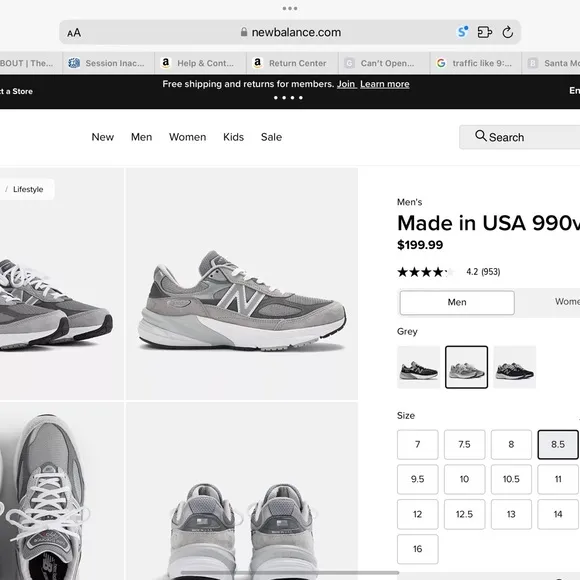This screenshot has height=580, width=580.
Task: Select size 7
Action: coord(418,444)
